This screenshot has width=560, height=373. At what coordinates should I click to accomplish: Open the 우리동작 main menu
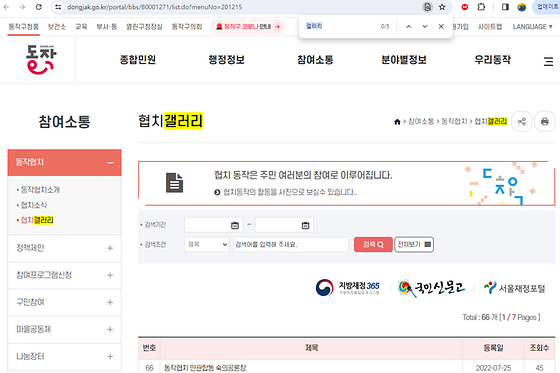(x=492, y=60)
